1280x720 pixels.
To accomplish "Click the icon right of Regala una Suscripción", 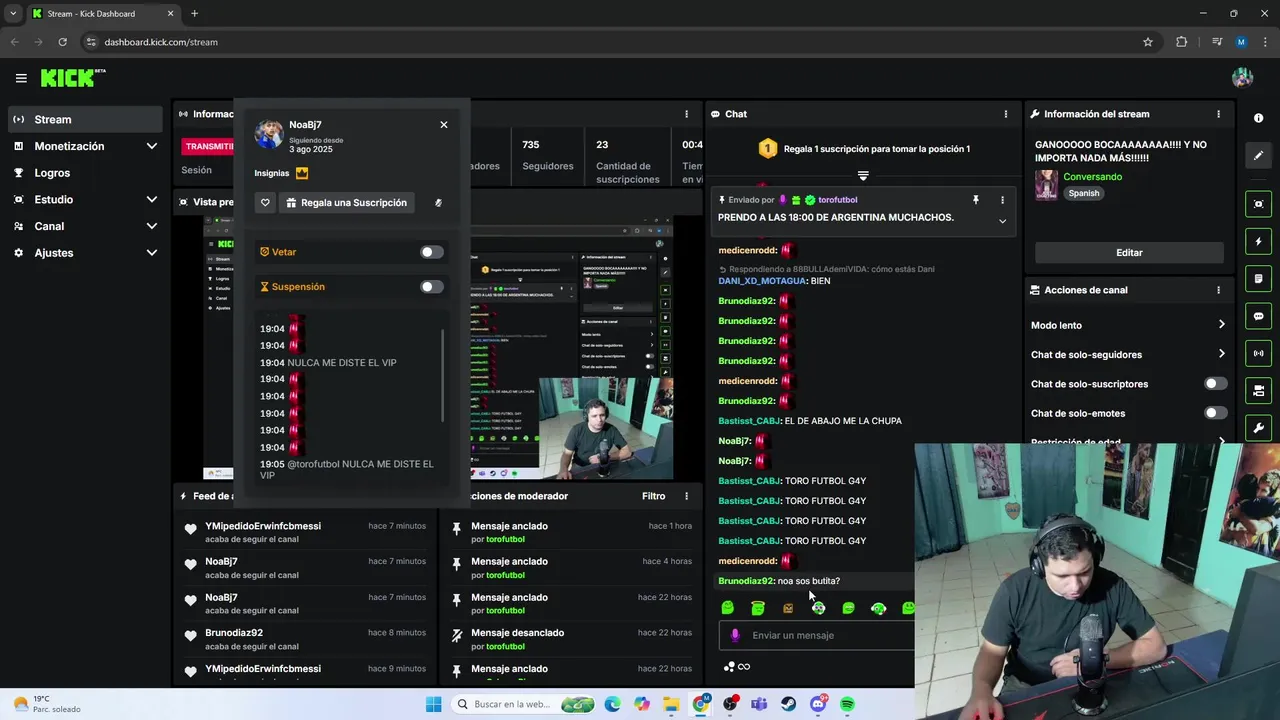I will point(437,203).
